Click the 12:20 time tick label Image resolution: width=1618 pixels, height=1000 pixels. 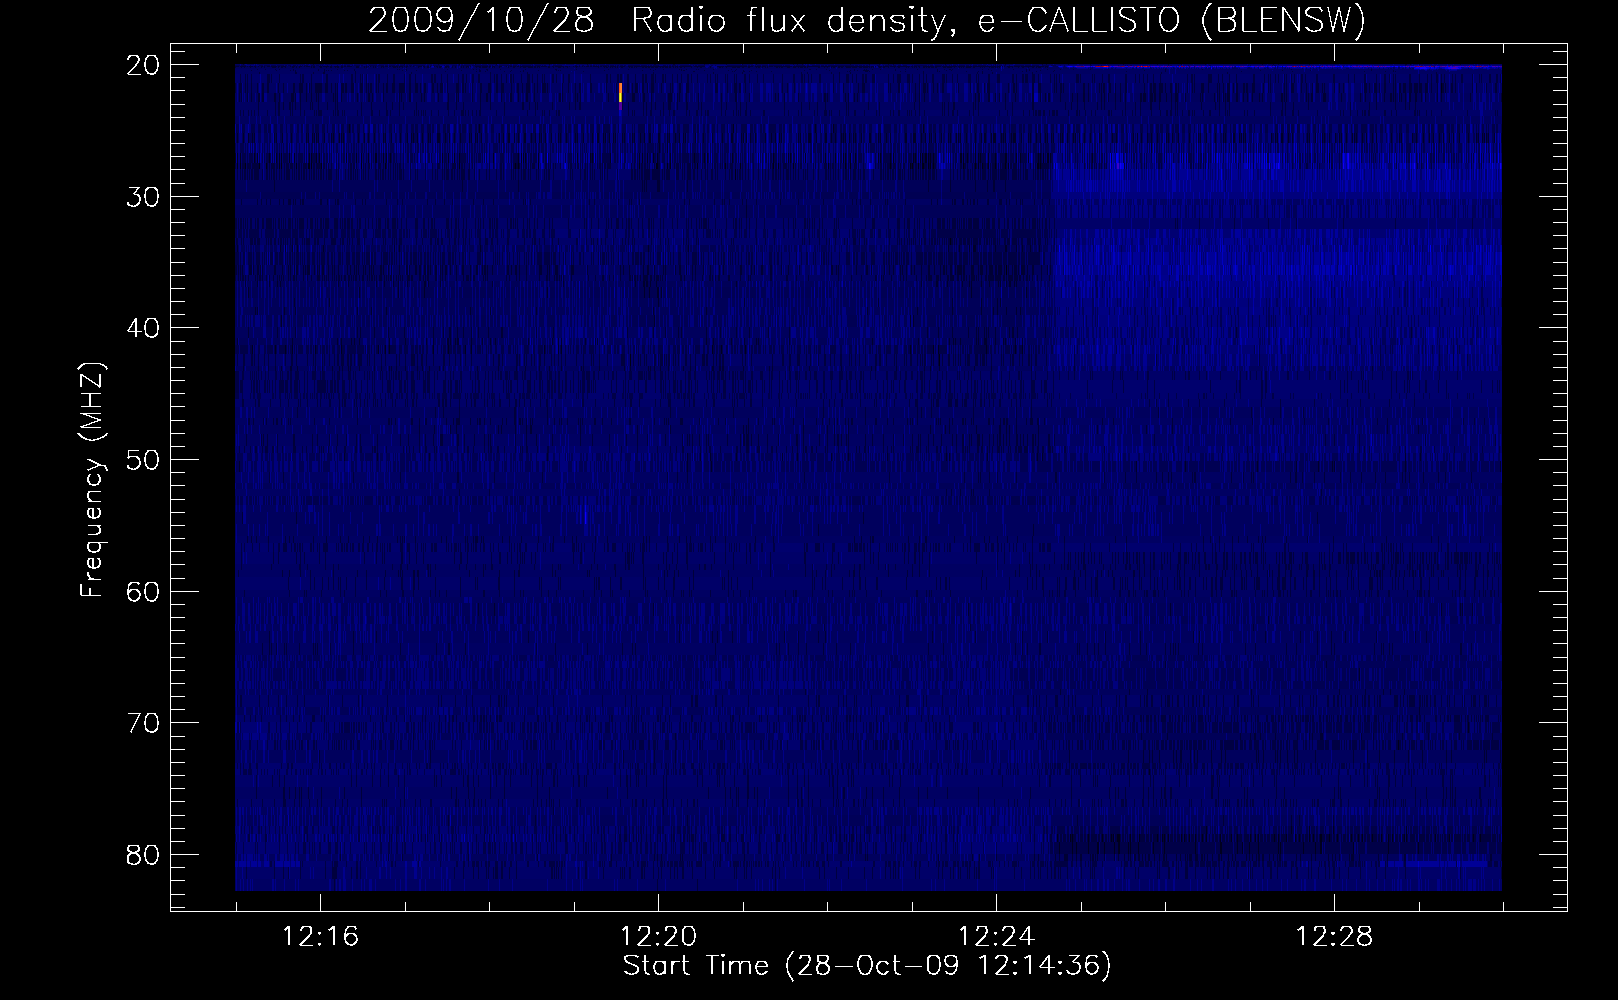[658, 937]
